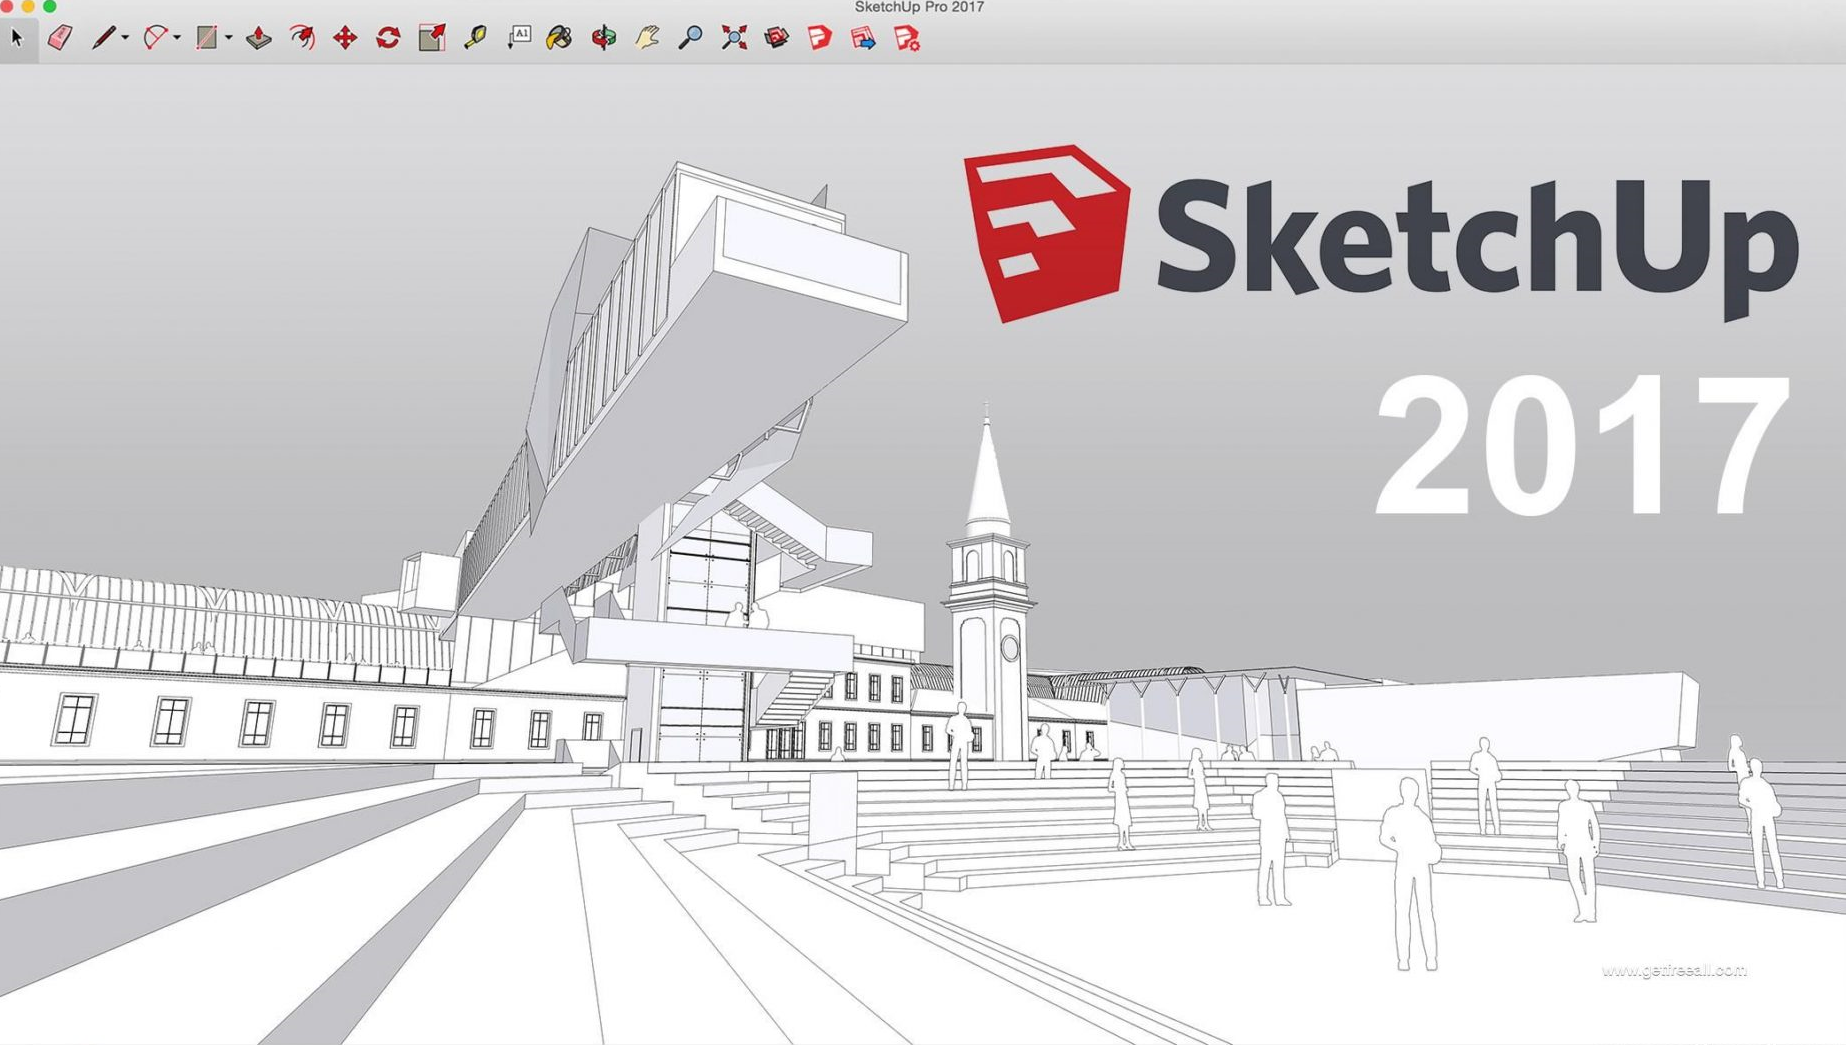Activate the Offset tool

[x=302, y=38]
